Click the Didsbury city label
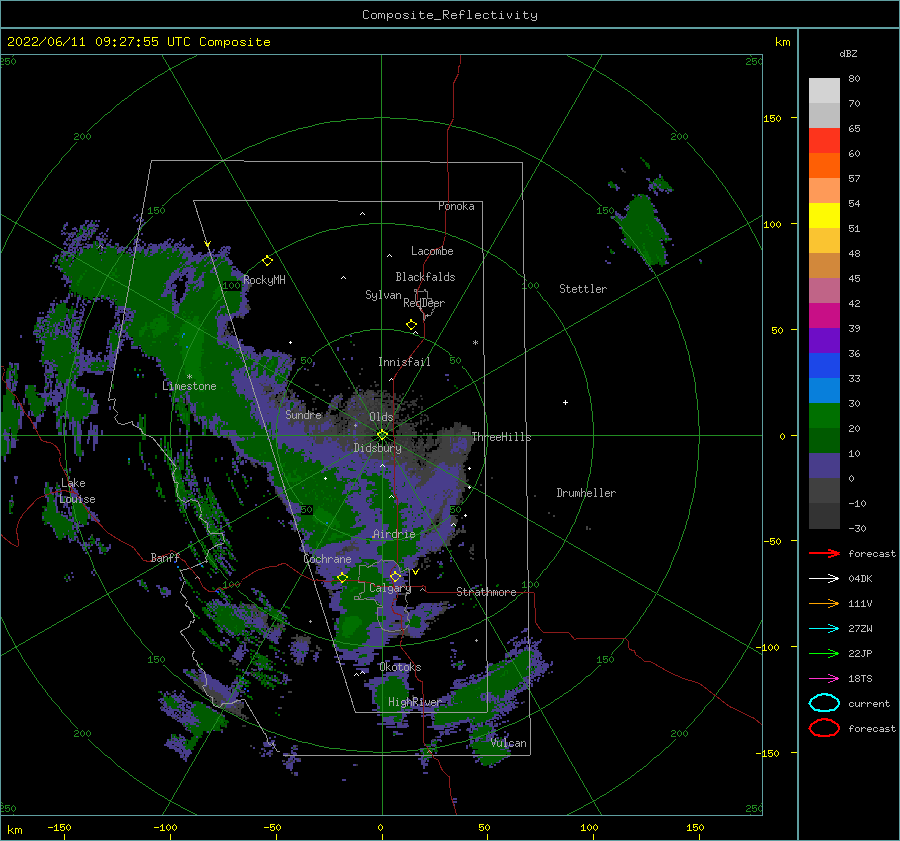Viewport: 900px width, 841px height. tap(378, 448)
